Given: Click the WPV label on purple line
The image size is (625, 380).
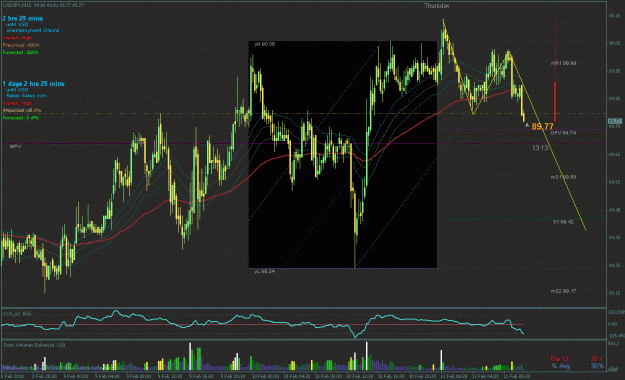Looking at the screenshot, I should [x=15, y=147].
